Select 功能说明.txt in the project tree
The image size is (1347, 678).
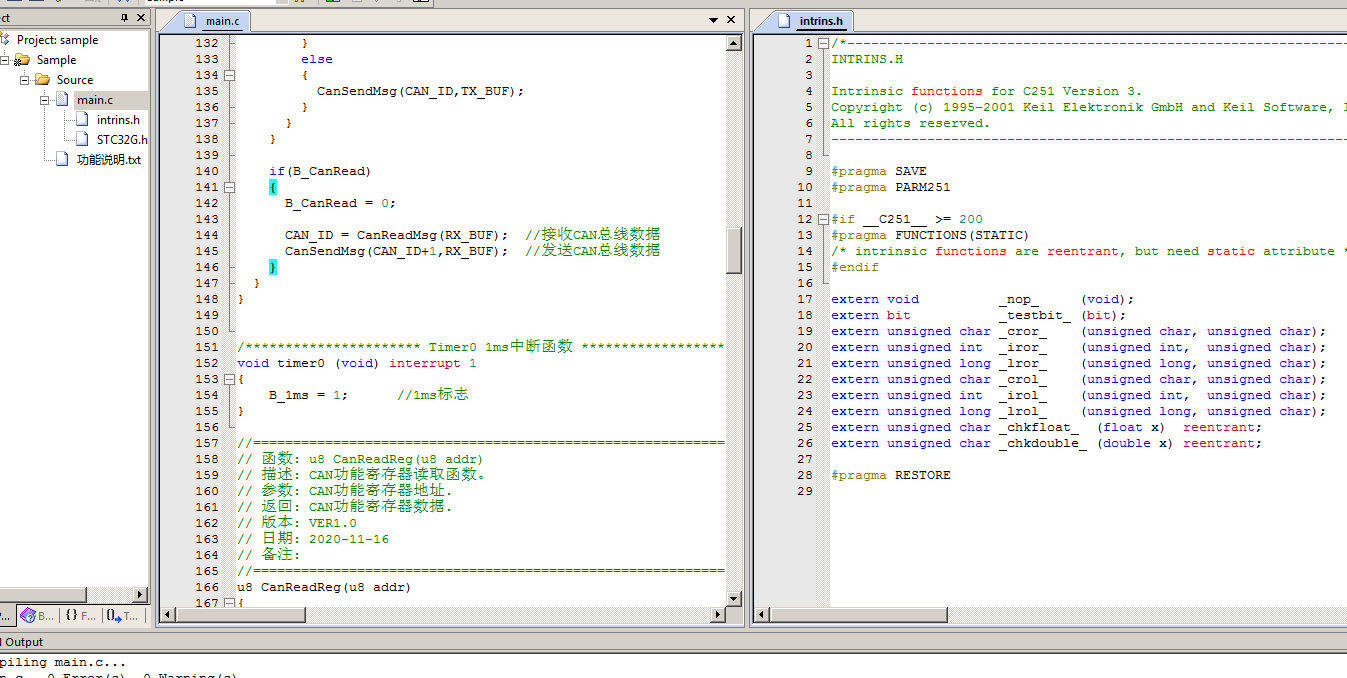tap(109, 160)
